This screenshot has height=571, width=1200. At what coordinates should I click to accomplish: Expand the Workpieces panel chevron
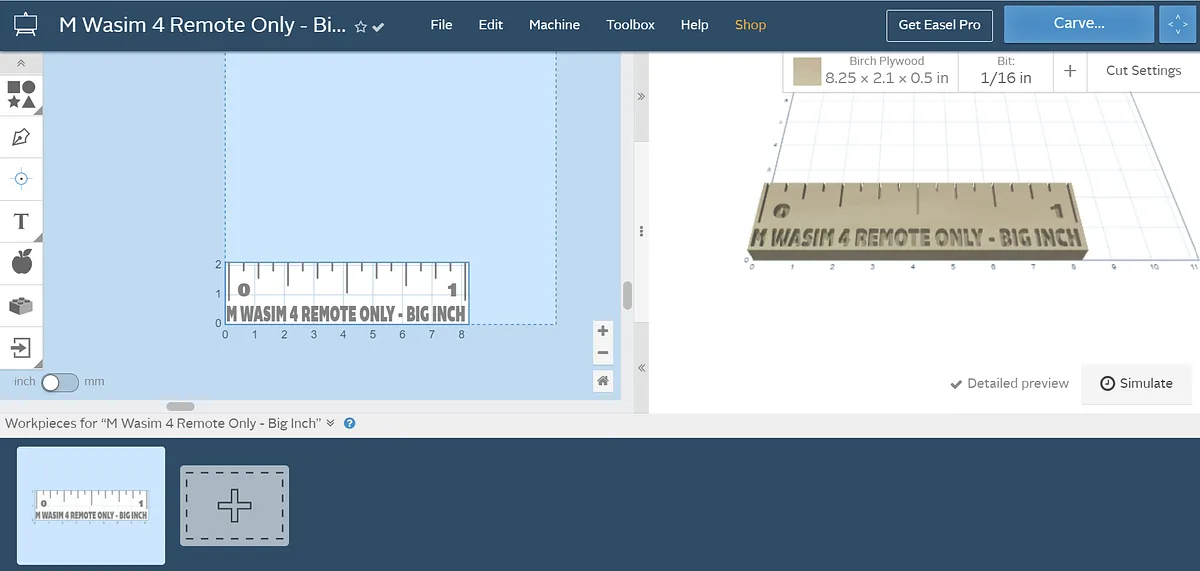pos(330,423)
